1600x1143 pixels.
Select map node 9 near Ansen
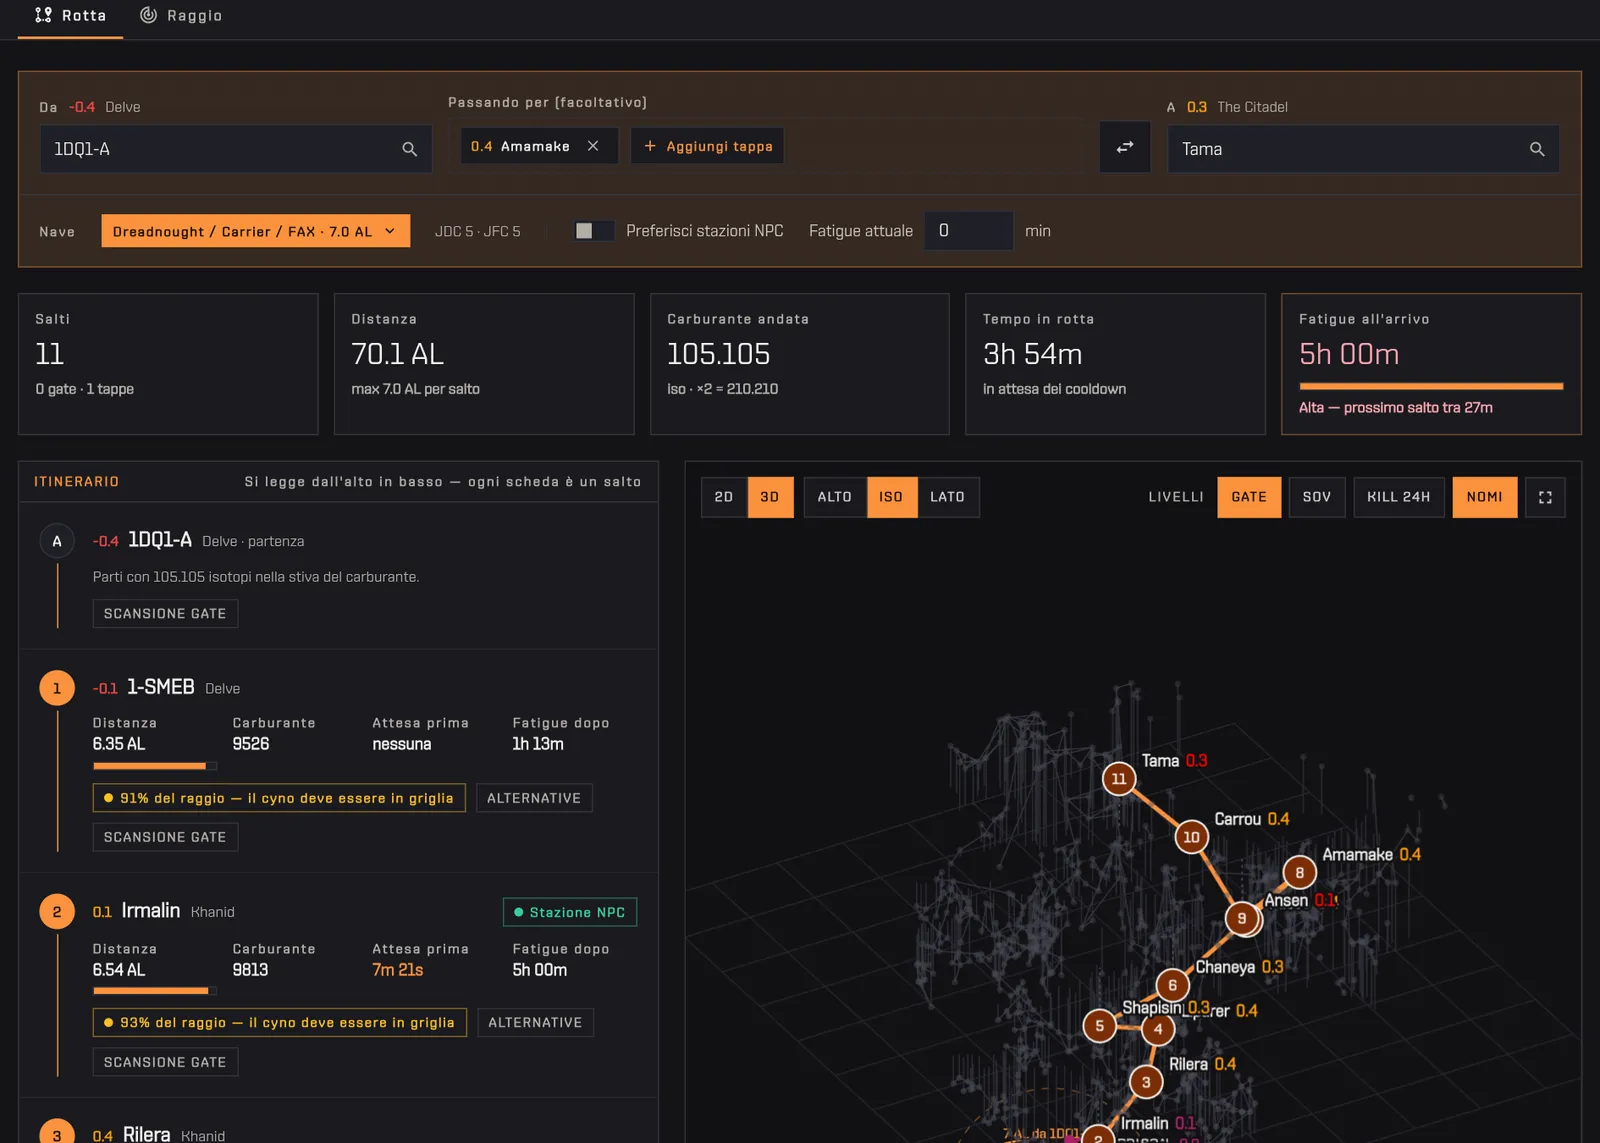[x=1242, y=918]
